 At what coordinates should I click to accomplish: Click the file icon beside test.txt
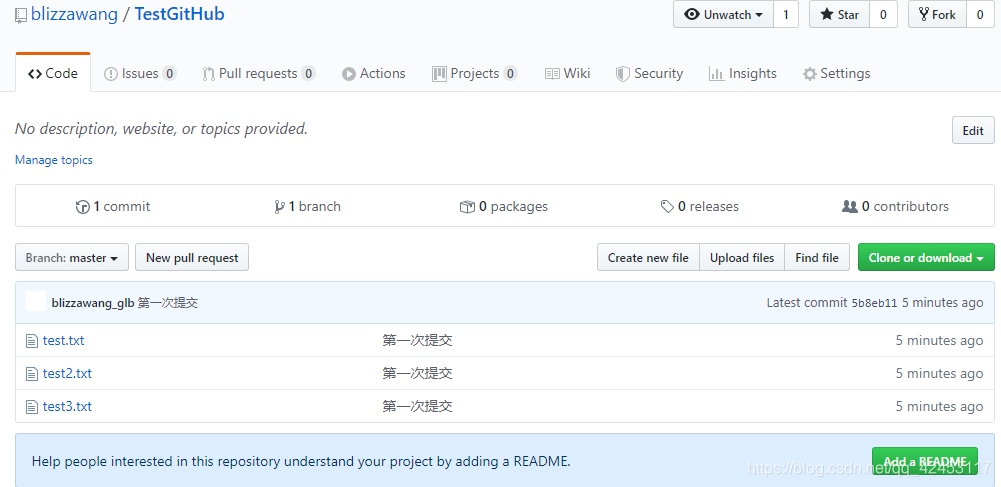(x=32, y=341)
